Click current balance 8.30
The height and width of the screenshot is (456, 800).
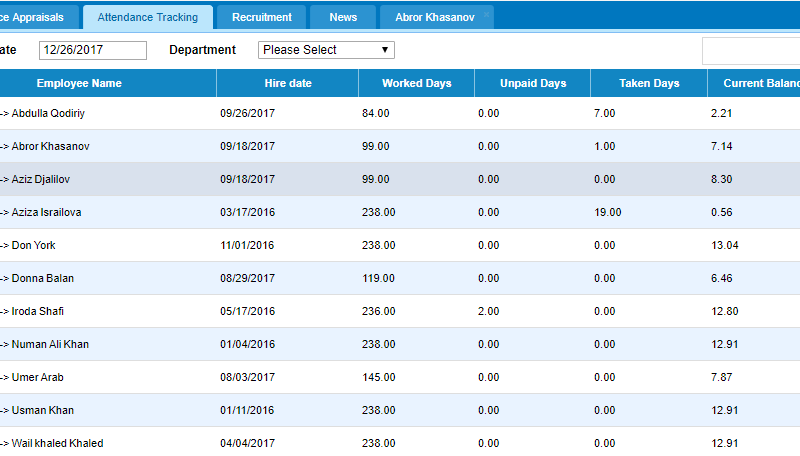[x=721, y=180]
